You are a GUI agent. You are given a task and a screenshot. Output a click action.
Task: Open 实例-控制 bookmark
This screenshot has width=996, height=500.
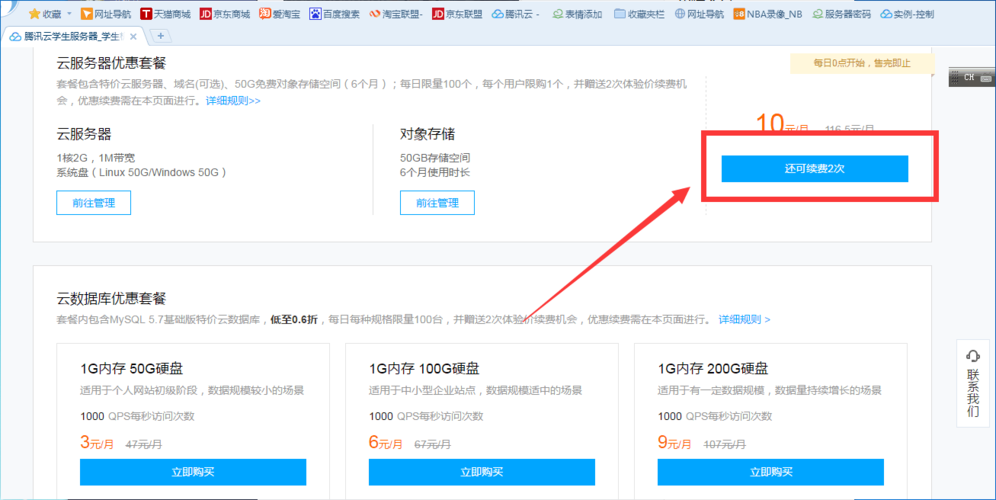click(x=907, y=13)
